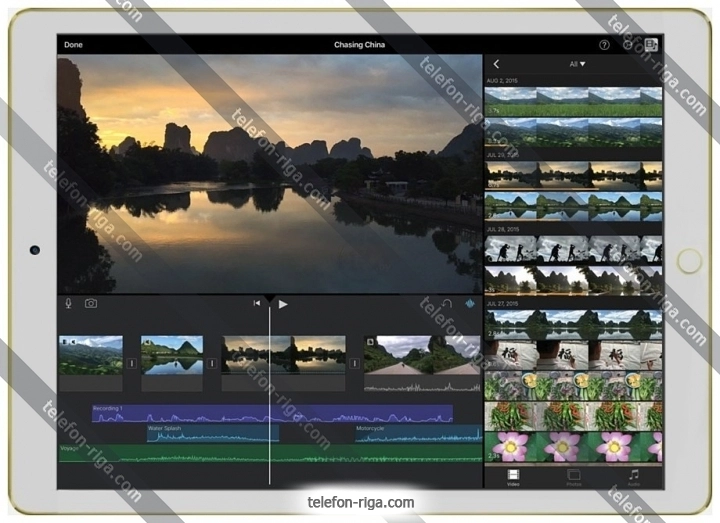Select the Voyage green background music track

tap(160, 454)
